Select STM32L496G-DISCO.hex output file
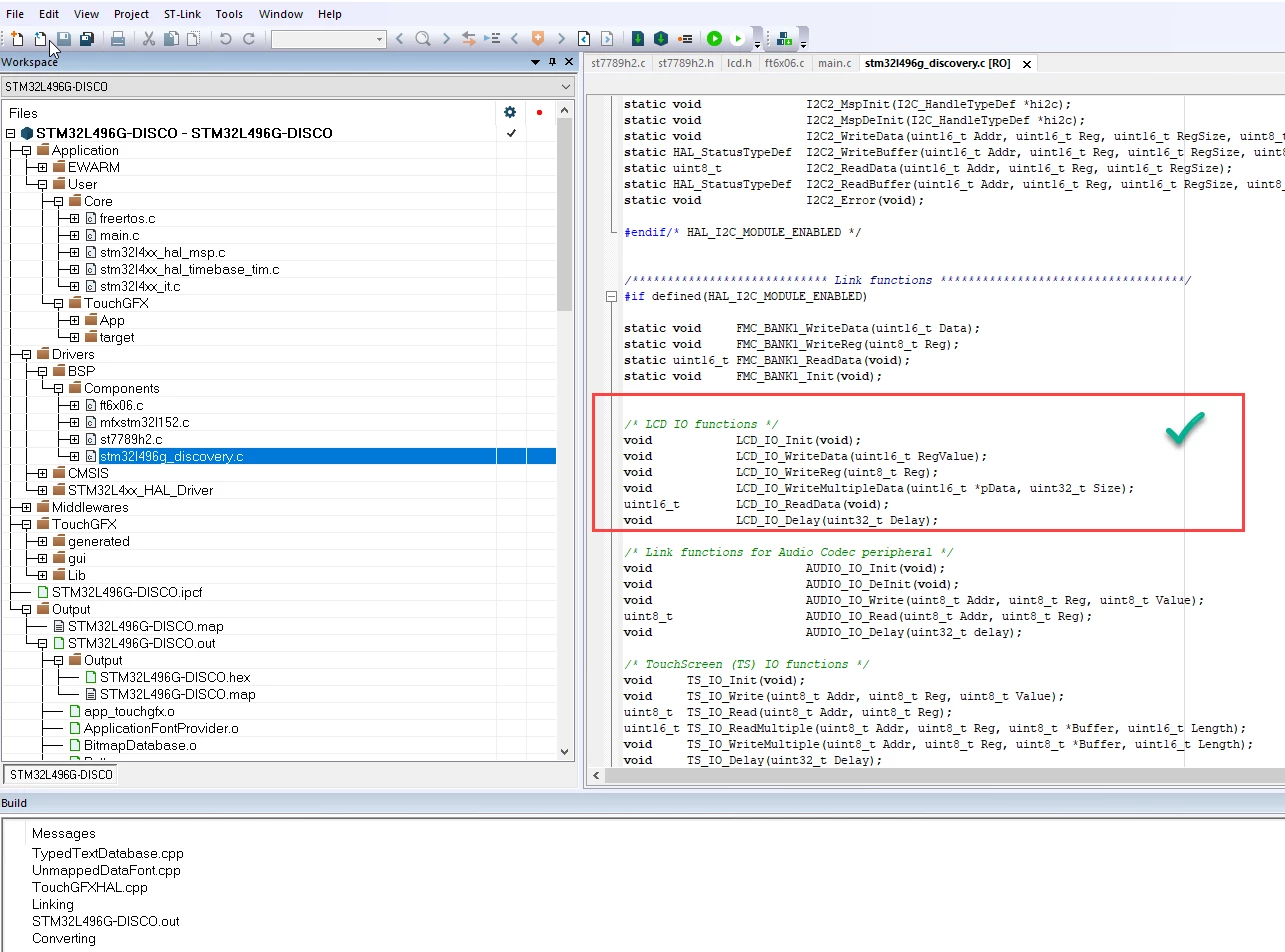This screenshot has width=1285, height=952. (x=174, y=678)
